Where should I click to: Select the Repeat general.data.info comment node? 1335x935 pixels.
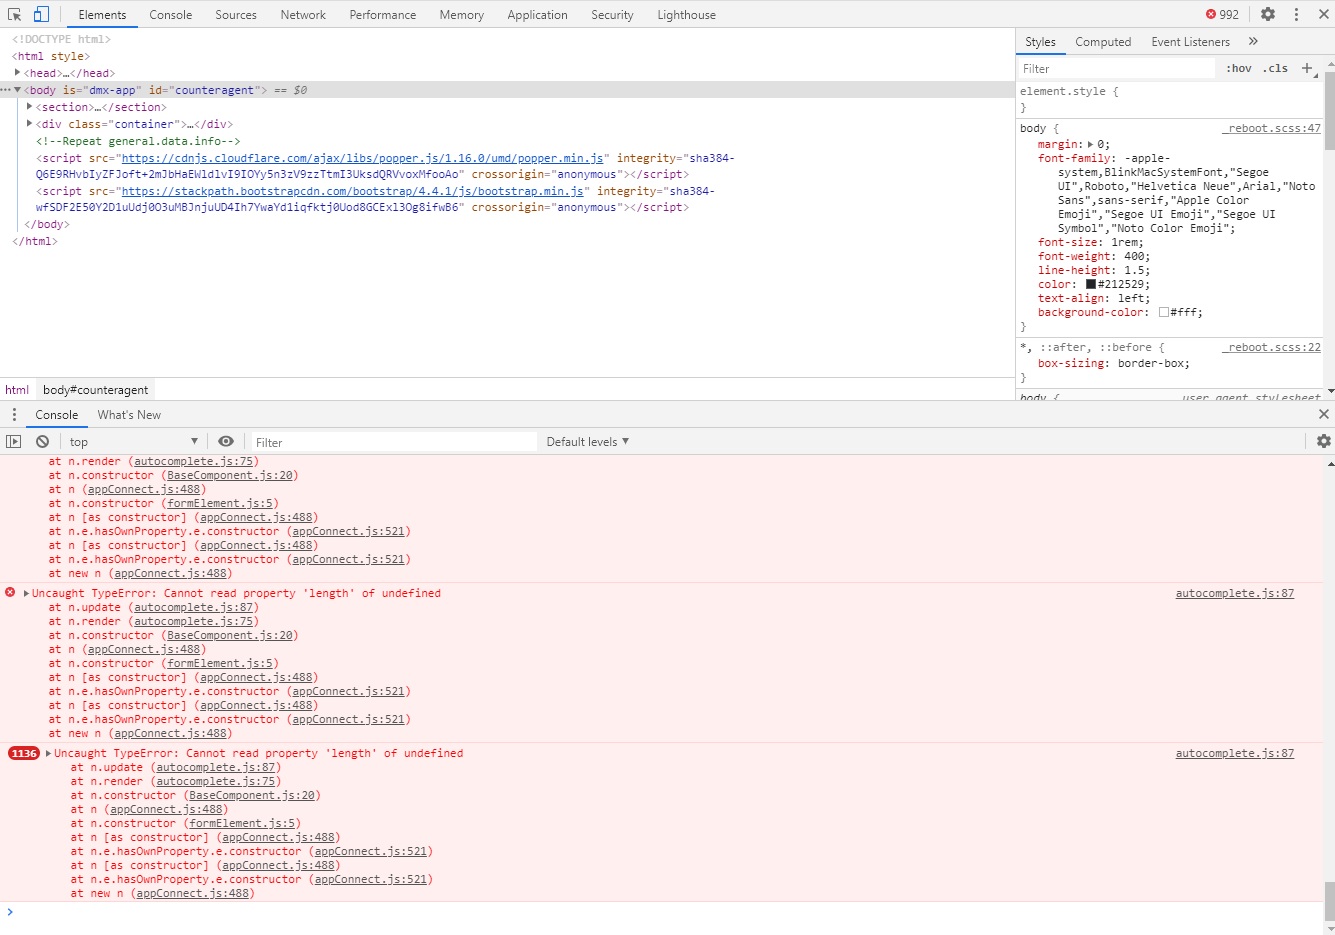pyautogui.click(x=138, y=141)
